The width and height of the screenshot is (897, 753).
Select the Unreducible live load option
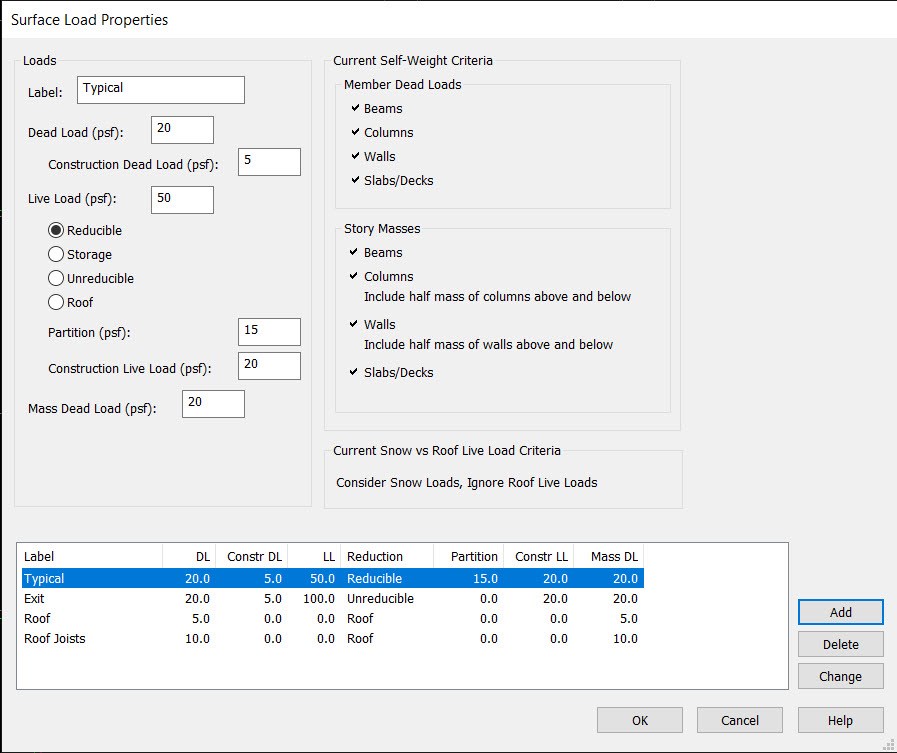click(x=56, y=279)
